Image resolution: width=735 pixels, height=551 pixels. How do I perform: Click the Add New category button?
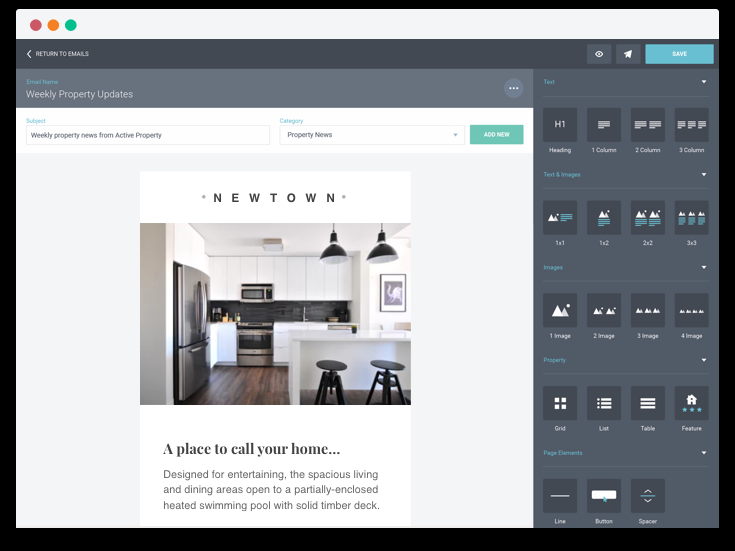(496, 135)
